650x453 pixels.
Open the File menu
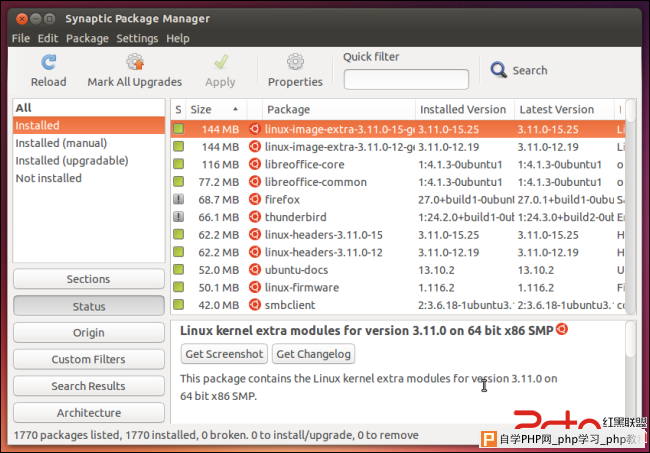[x=21, y=39]
